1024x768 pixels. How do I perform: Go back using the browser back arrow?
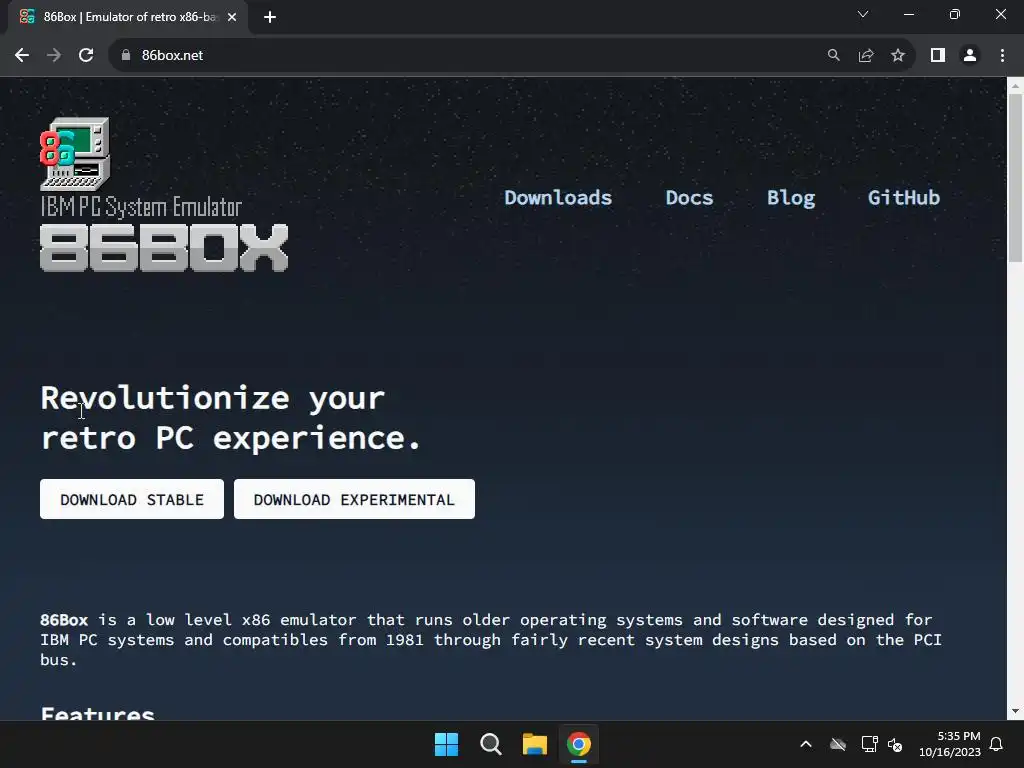click(22, 56)
